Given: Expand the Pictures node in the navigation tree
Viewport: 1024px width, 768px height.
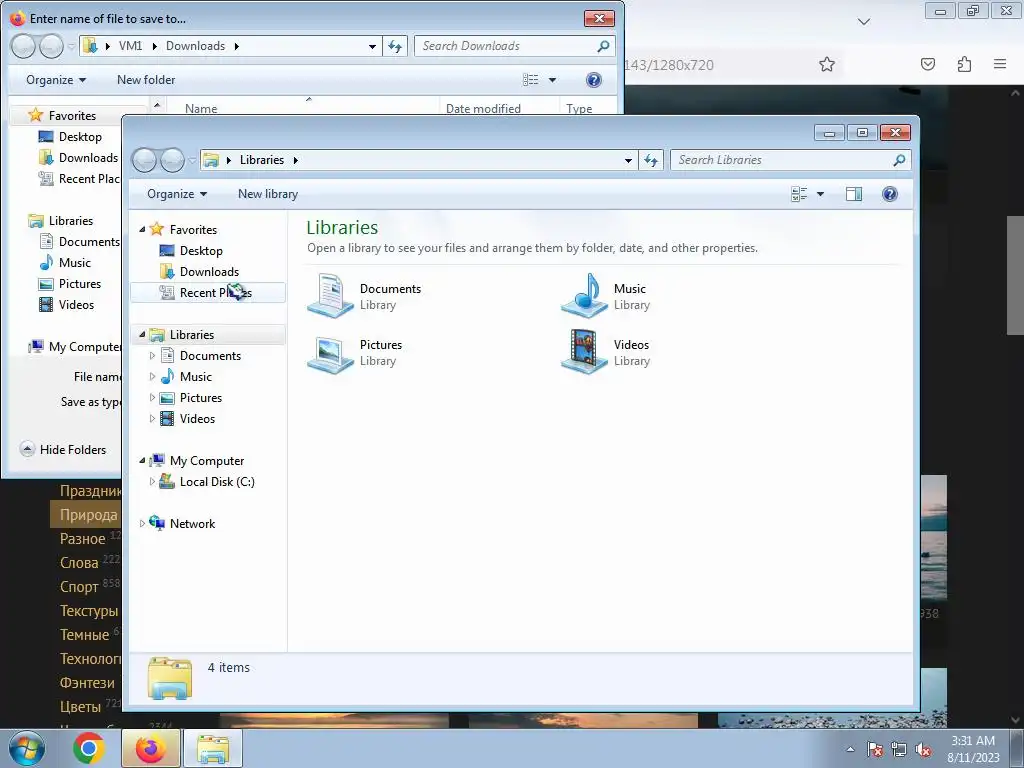Looking at the screenshot, I should click(152, 398).
